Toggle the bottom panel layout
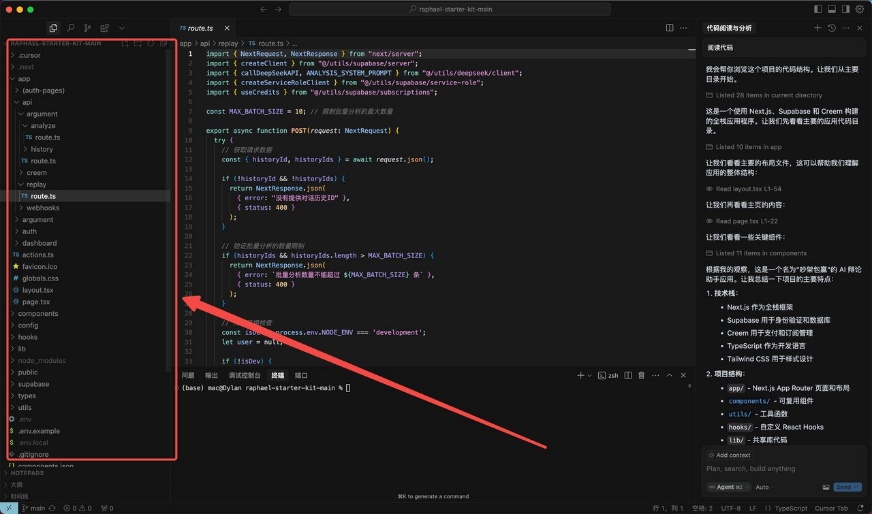The image size is (872, 514). 831,9
